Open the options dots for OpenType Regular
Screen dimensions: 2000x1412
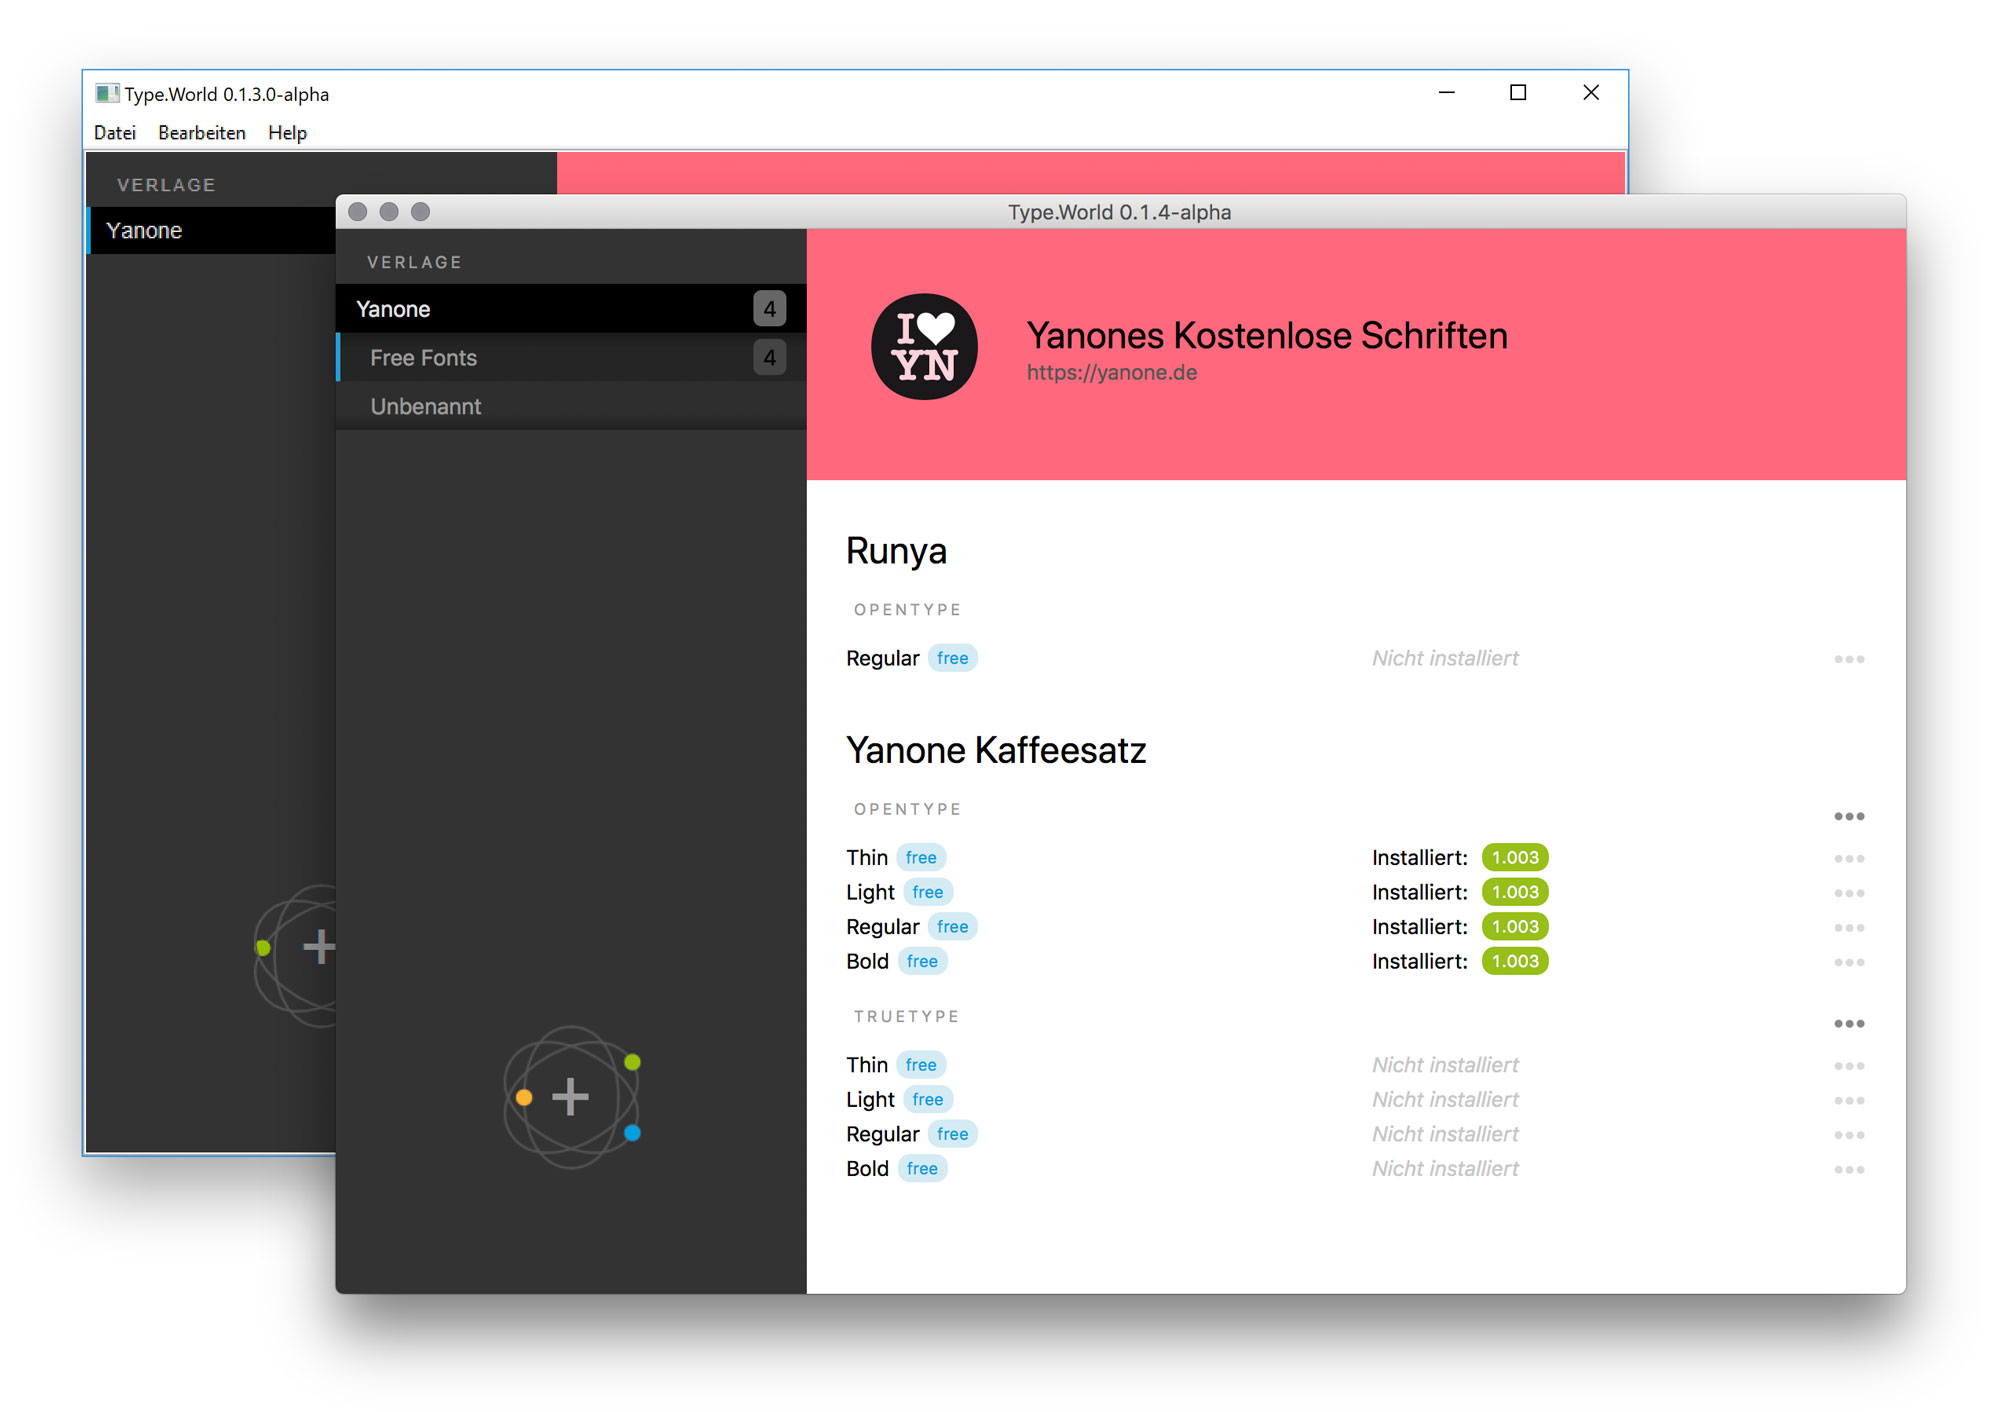(x=1849, y=928)
